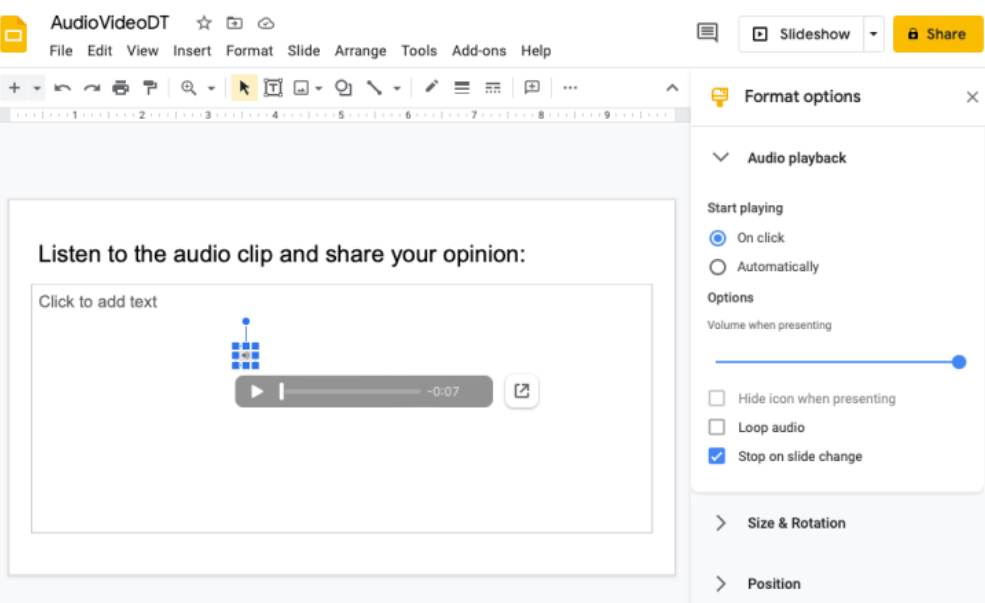
Task: Open the Edit menu
Action: (99, 51)
